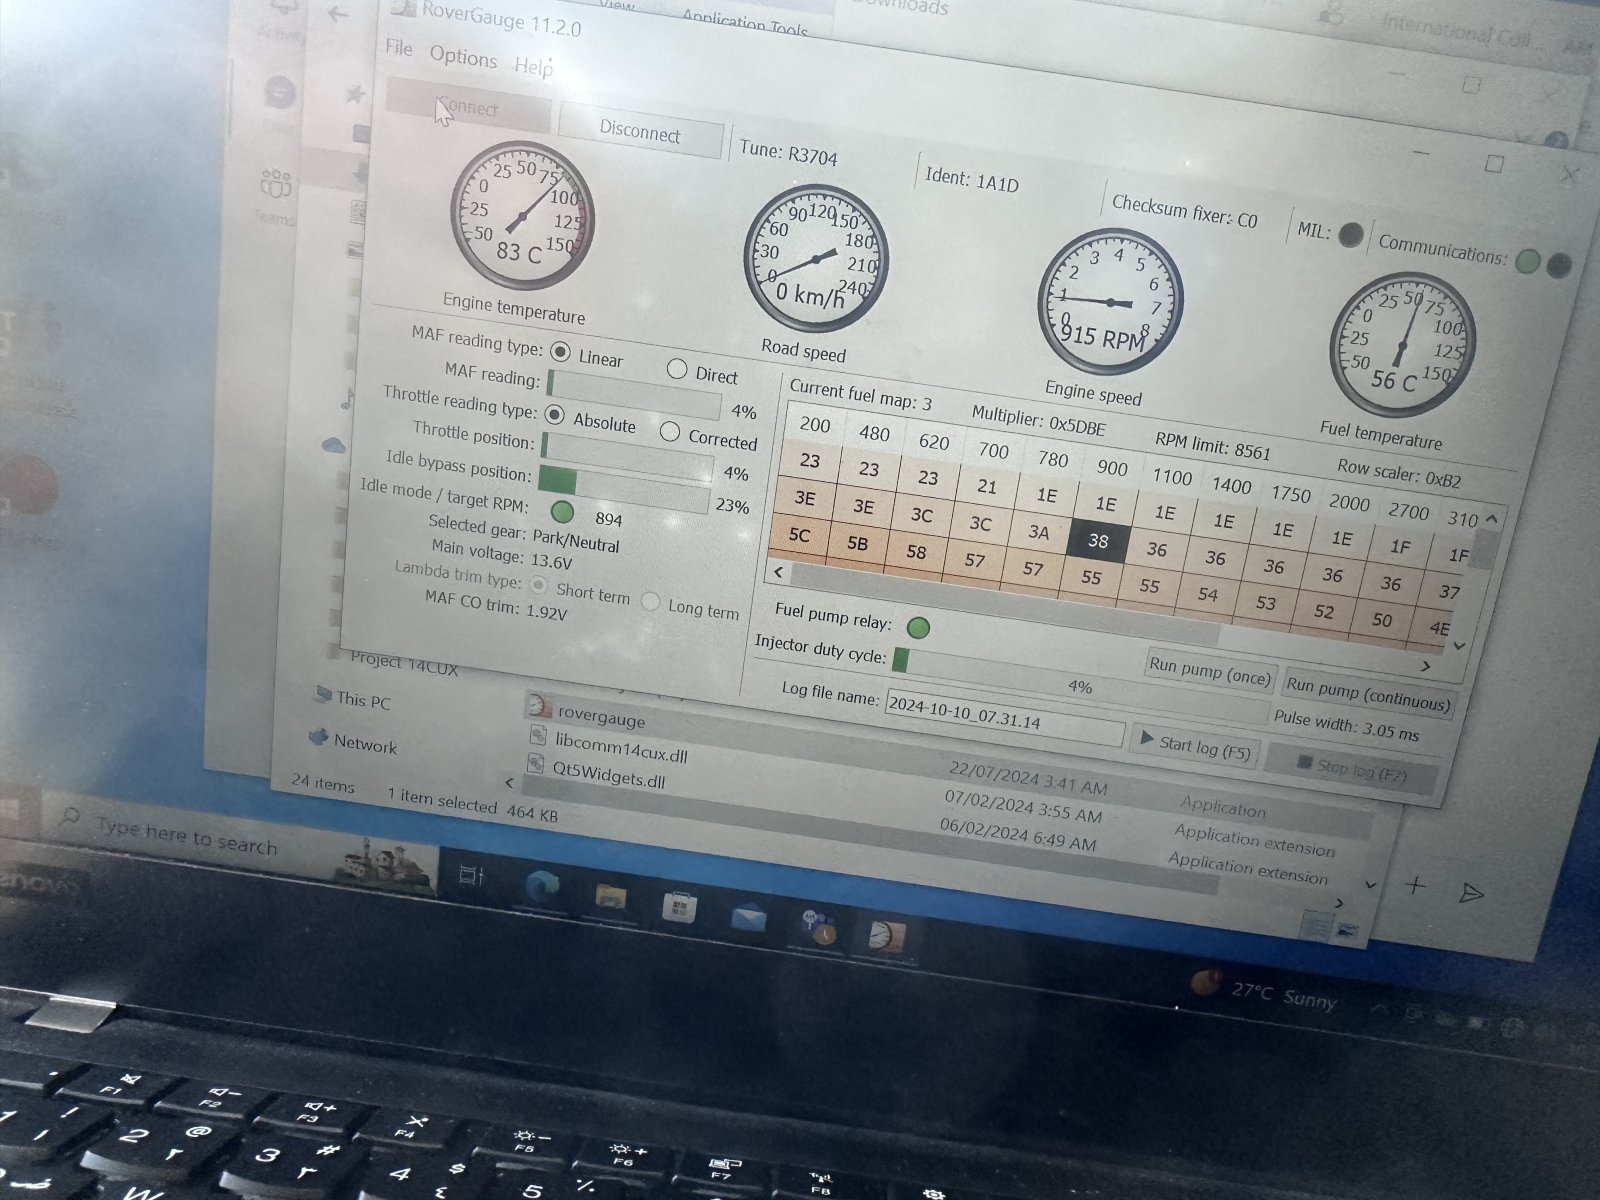Screen dimensions: 1600x1200
Task: Select Short term lambda trim
Action: (x=539, y=584)
